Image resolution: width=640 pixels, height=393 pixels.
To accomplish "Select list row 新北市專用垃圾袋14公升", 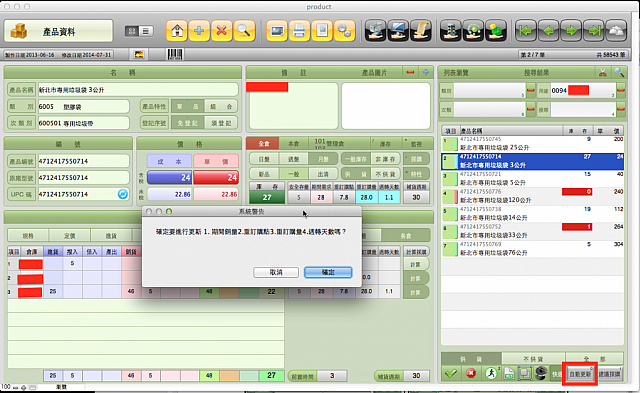I will 532,214.
